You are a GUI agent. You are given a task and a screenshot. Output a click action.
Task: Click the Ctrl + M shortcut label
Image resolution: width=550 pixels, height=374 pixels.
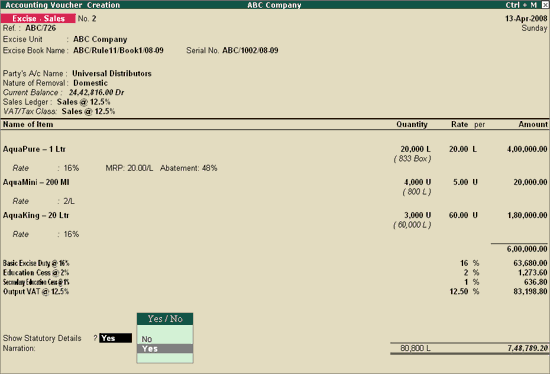521,5
